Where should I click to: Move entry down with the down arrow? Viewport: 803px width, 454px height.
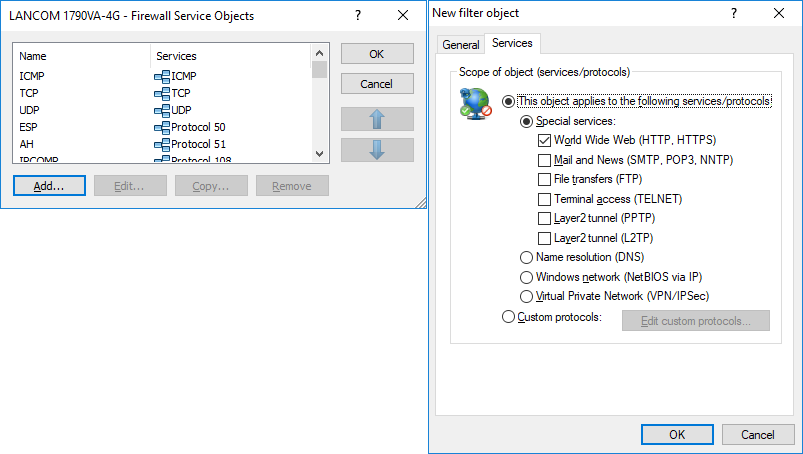coord(377,150)
